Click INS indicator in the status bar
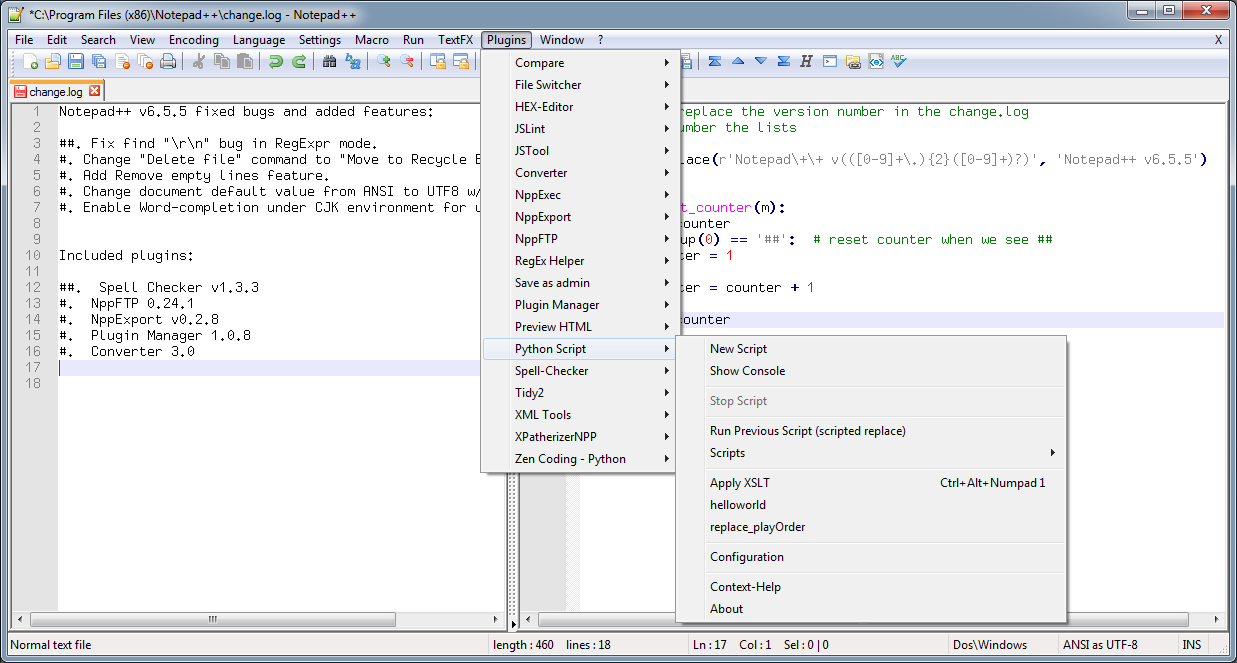This screenshot has height=663, width=1237. click(x=1192, y=645)
